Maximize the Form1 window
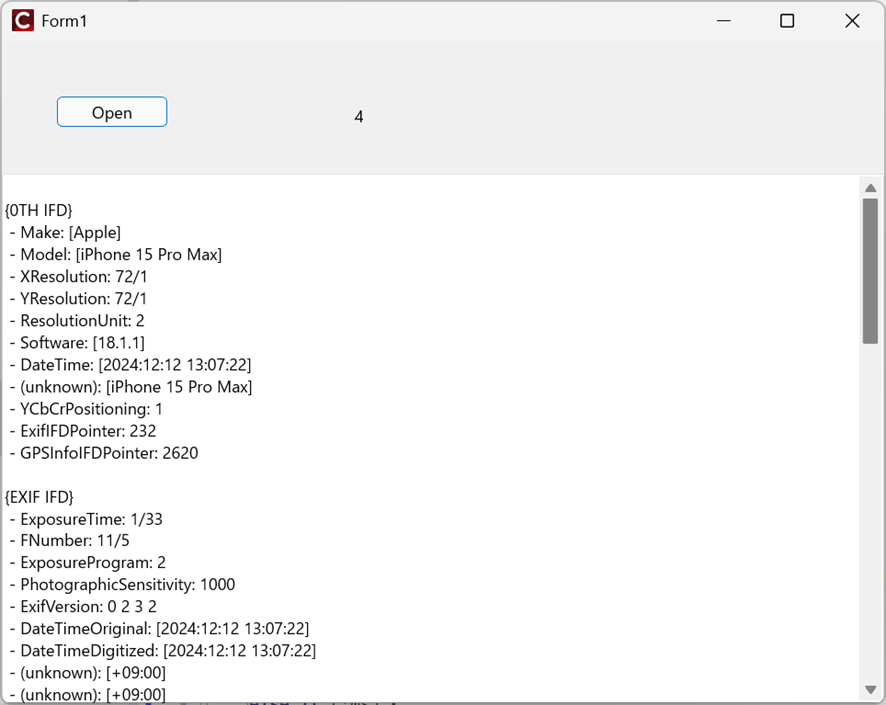Screen dimensions: 886x705 coord(787,21)
